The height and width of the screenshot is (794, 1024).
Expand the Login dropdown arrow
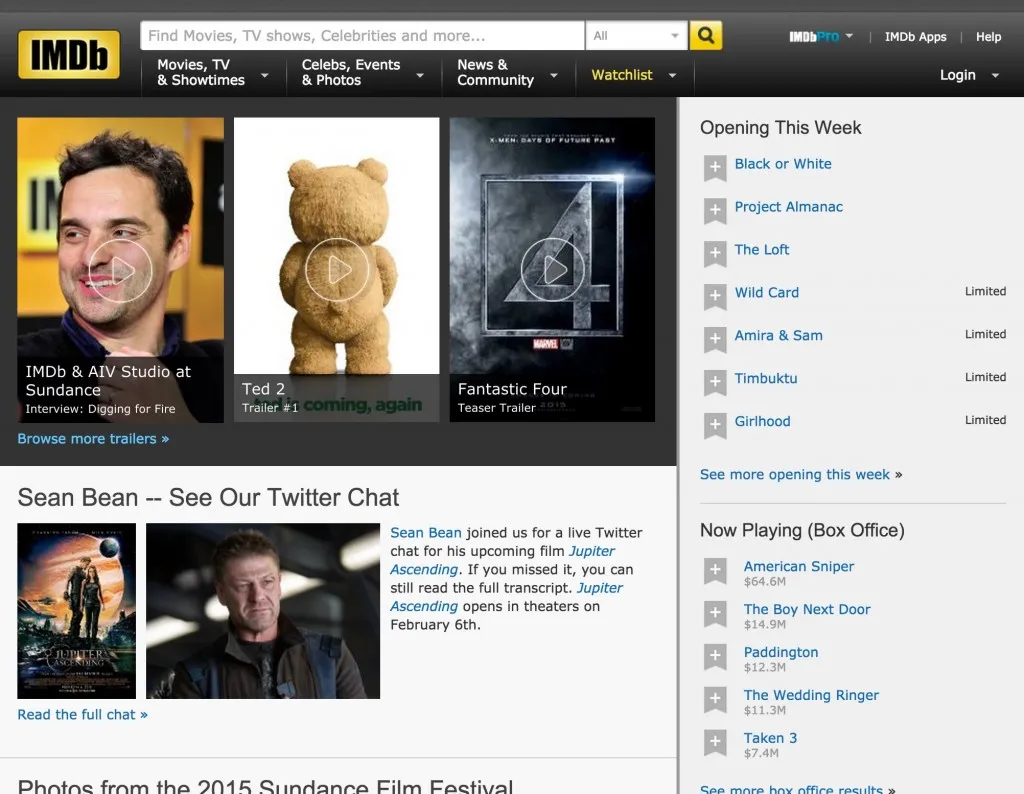tap(995, 76)
